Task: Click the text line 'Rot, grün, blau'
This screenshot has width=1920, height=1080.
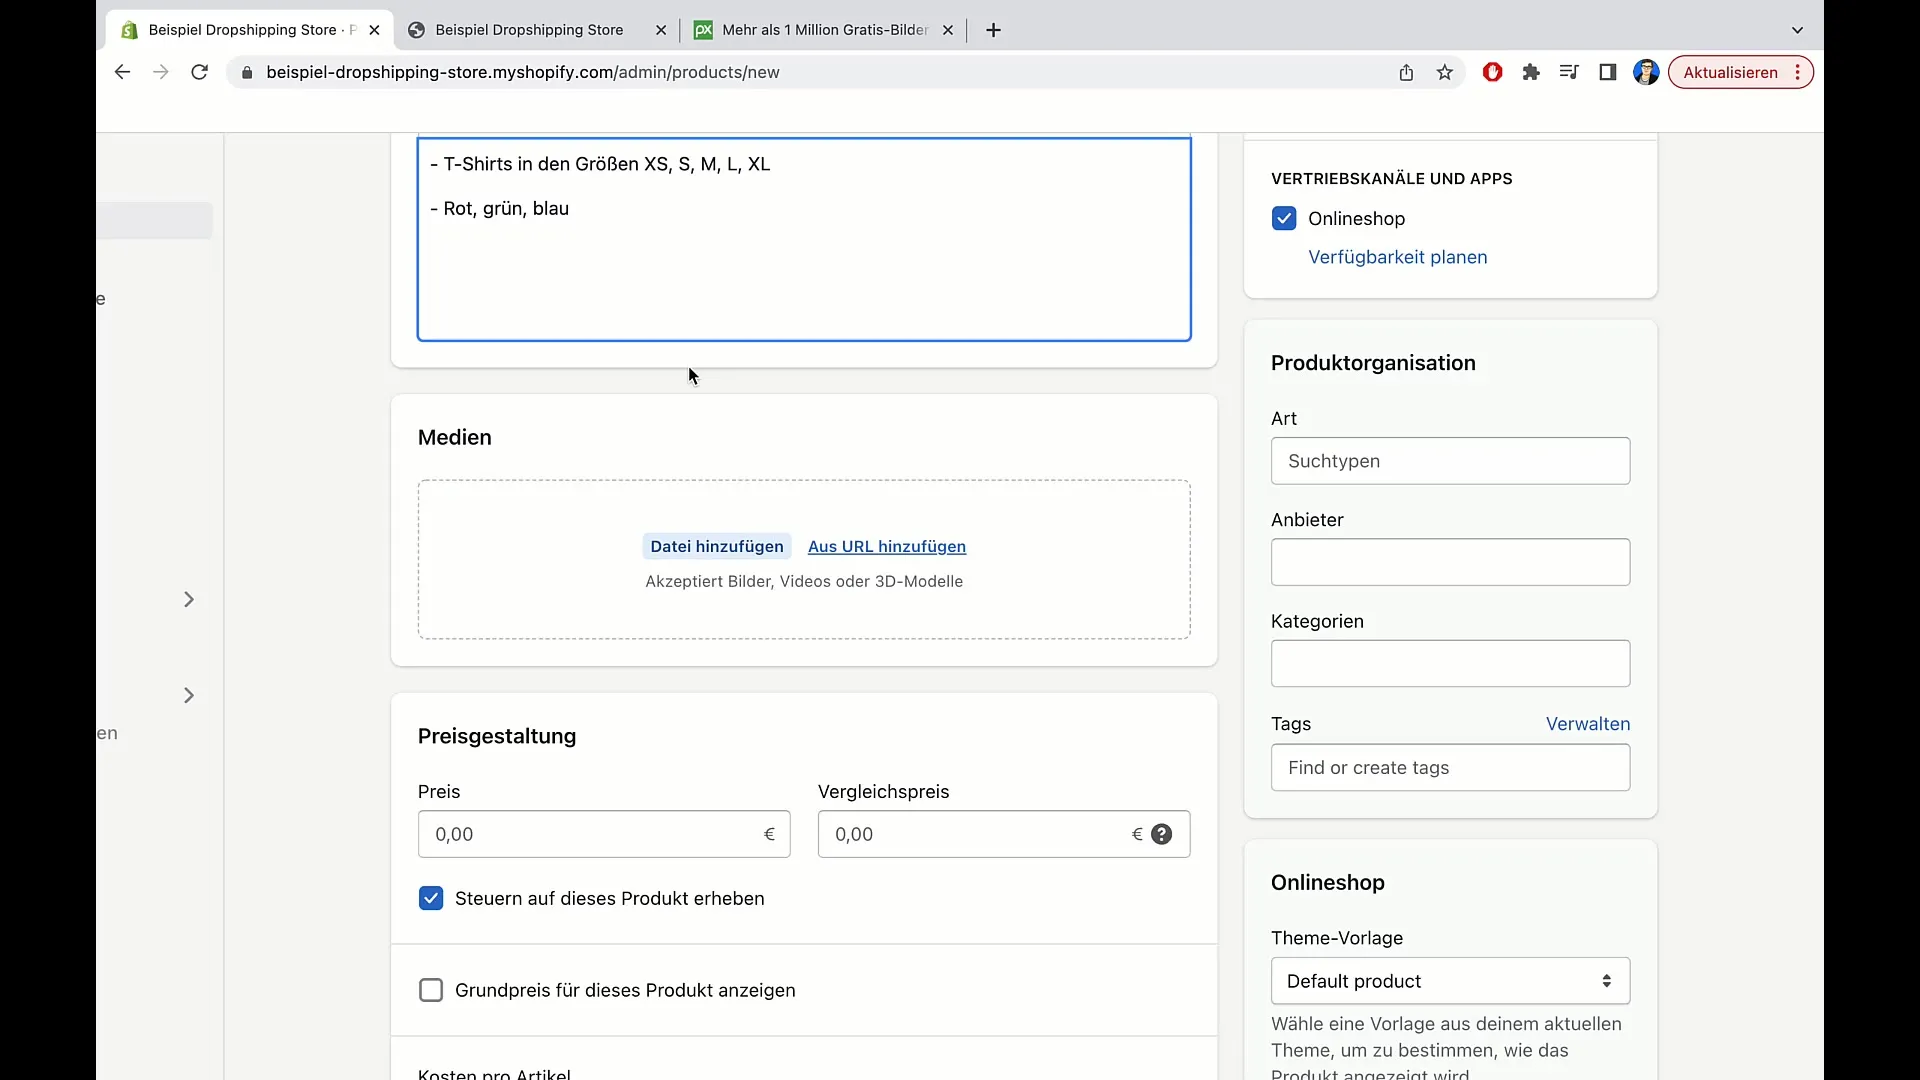Action: [506, 208]
